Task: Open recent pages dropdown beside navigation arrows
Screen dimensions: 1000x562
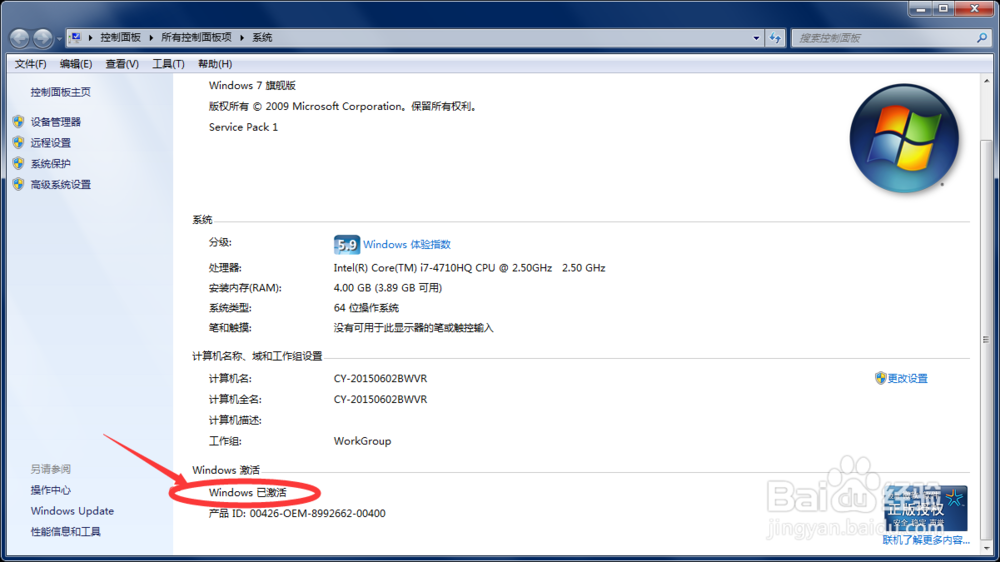Action: [x=59, y=39]
